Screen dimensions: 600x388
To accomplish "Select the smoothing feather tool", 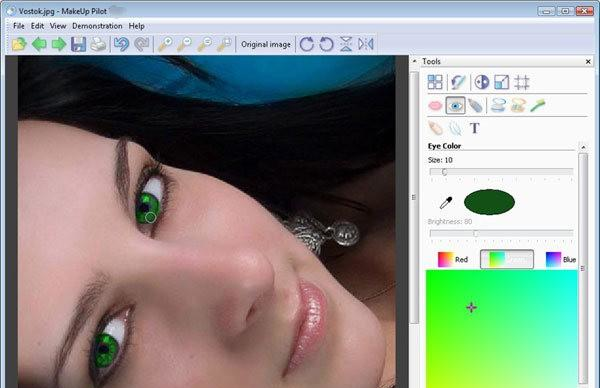I will (x=455, y=128).
